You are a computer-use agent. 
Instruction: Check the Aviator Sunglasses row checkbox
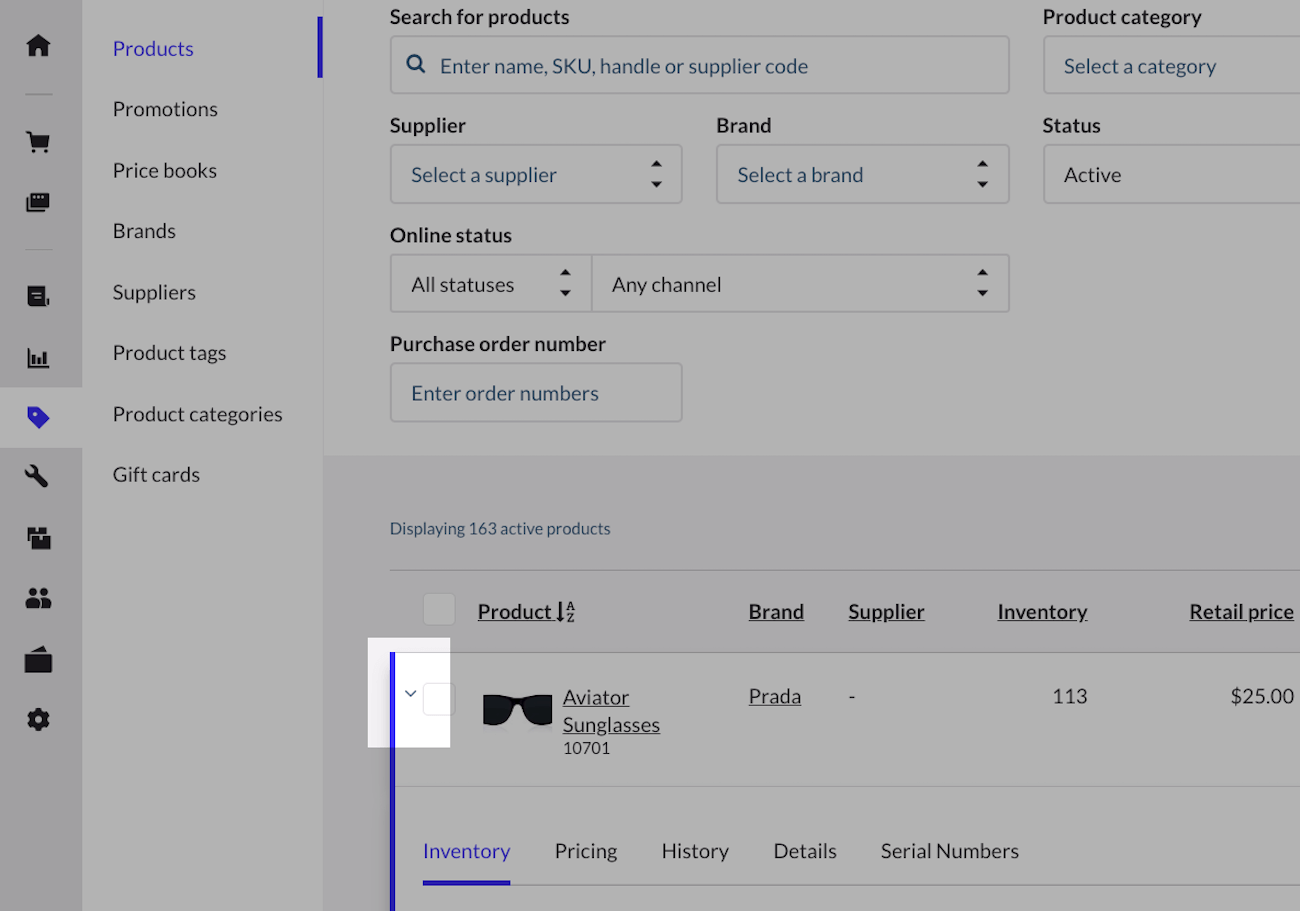click(437, 699)
